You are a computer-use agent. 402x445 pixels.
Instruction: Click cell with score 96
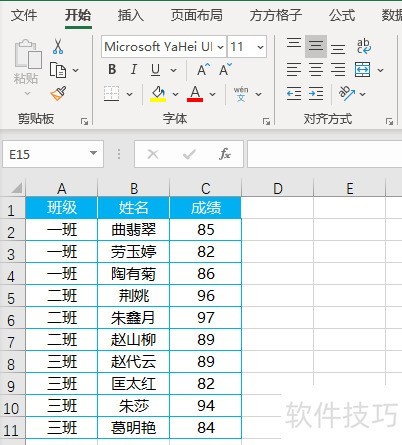[x=206, y=296]
